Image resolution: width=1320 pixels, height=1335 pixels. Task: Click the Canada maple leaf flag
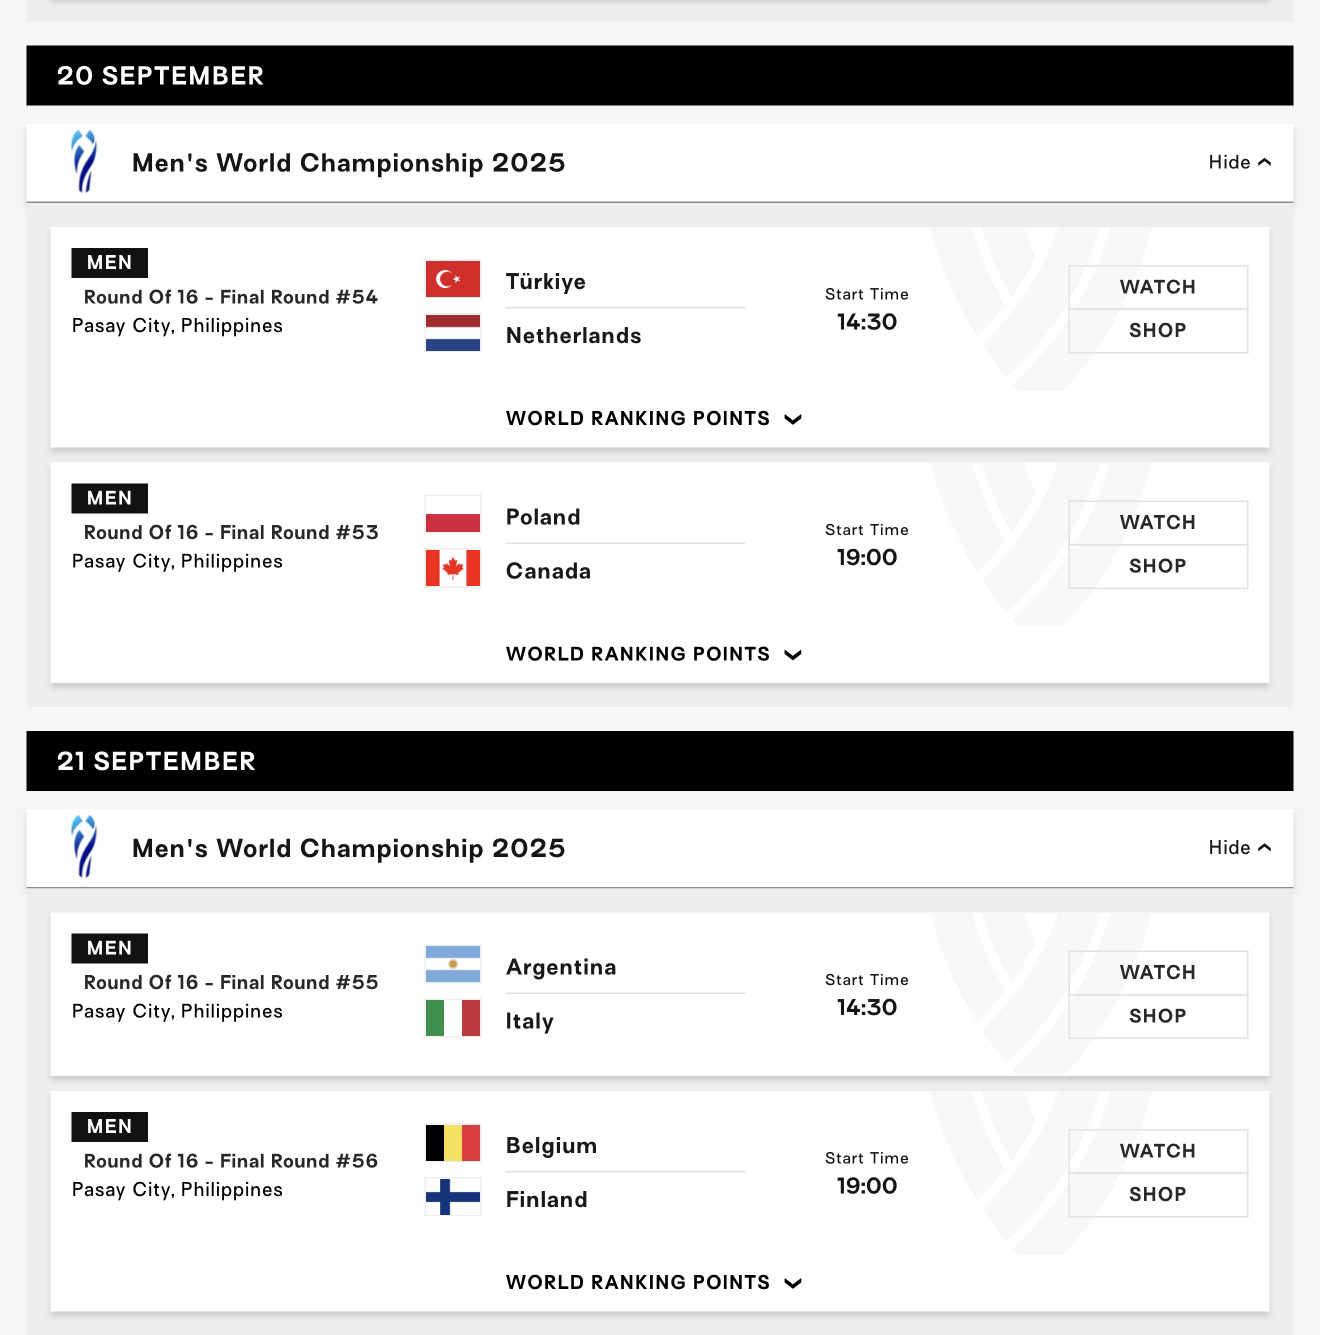(x=453, y=568)
